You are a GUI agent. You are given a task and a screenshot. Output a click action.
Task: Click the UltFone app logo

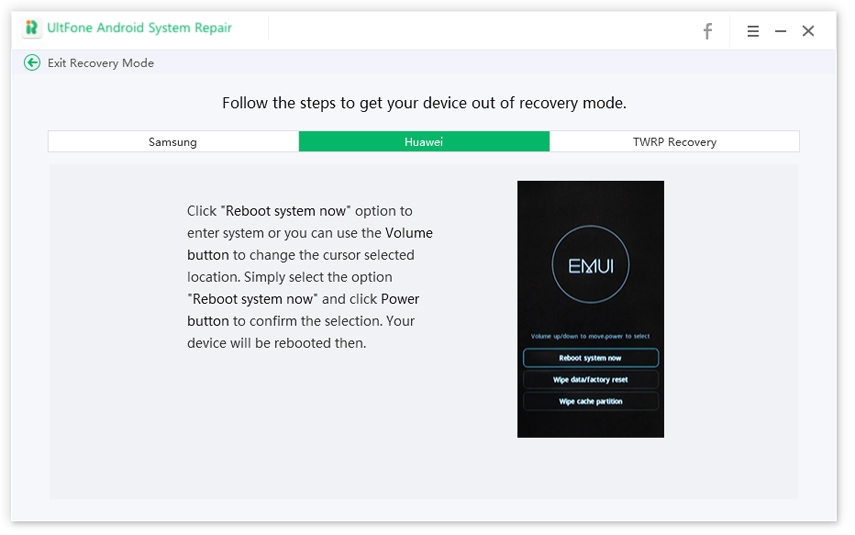point(32,28)
